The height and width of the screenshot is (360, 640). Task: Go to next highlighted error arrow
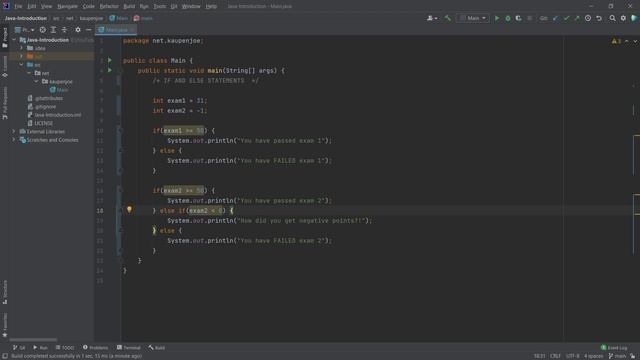tap(635, 41)
